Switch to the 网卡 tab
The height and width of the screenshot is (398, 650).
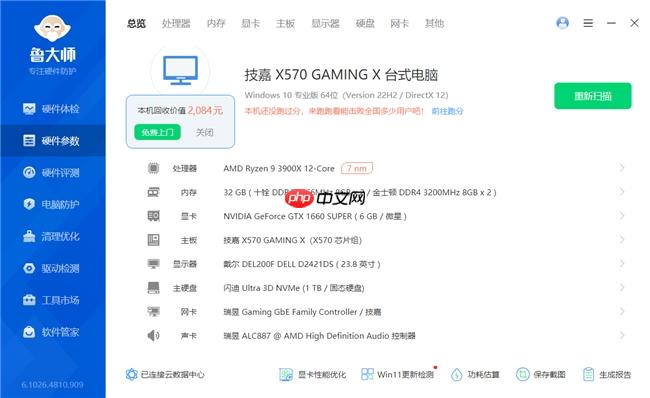point(400,24)
